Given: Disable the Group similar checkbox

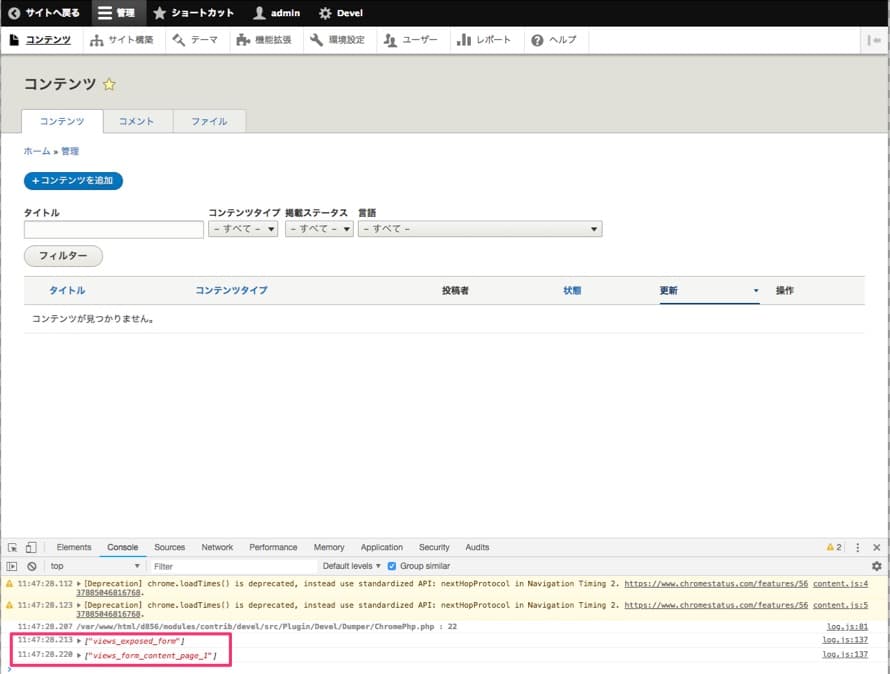Looking at the screenshot, I should (x=390, y=565).
